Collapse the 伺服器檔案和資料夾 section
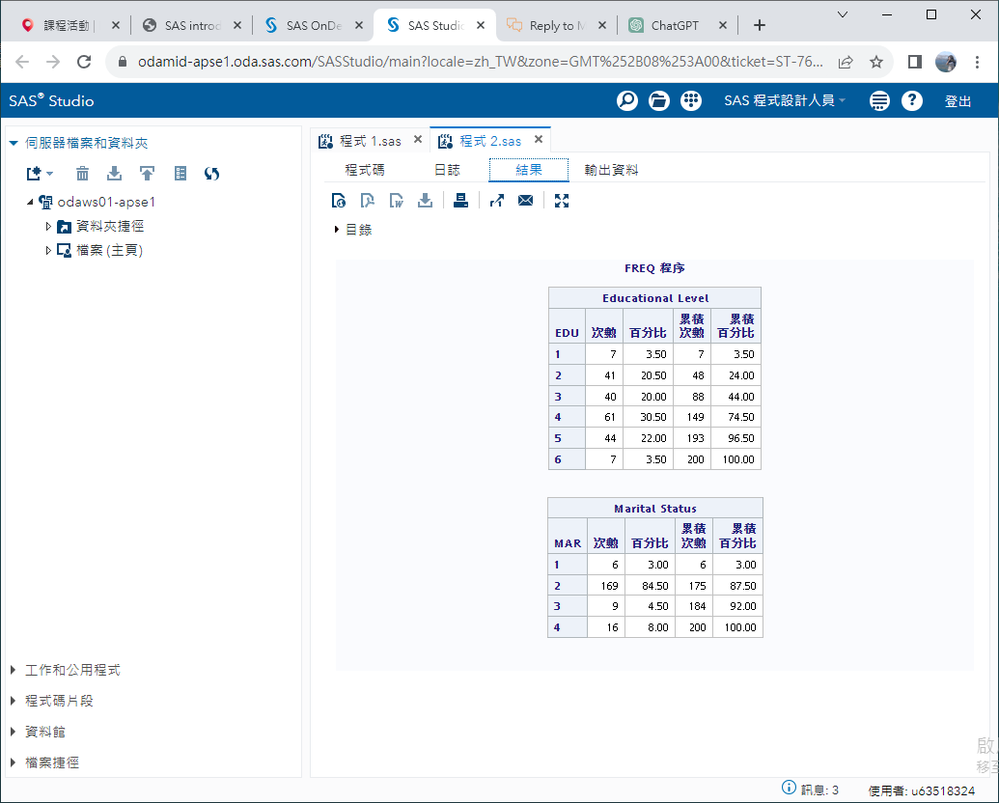 coord(13,143)
